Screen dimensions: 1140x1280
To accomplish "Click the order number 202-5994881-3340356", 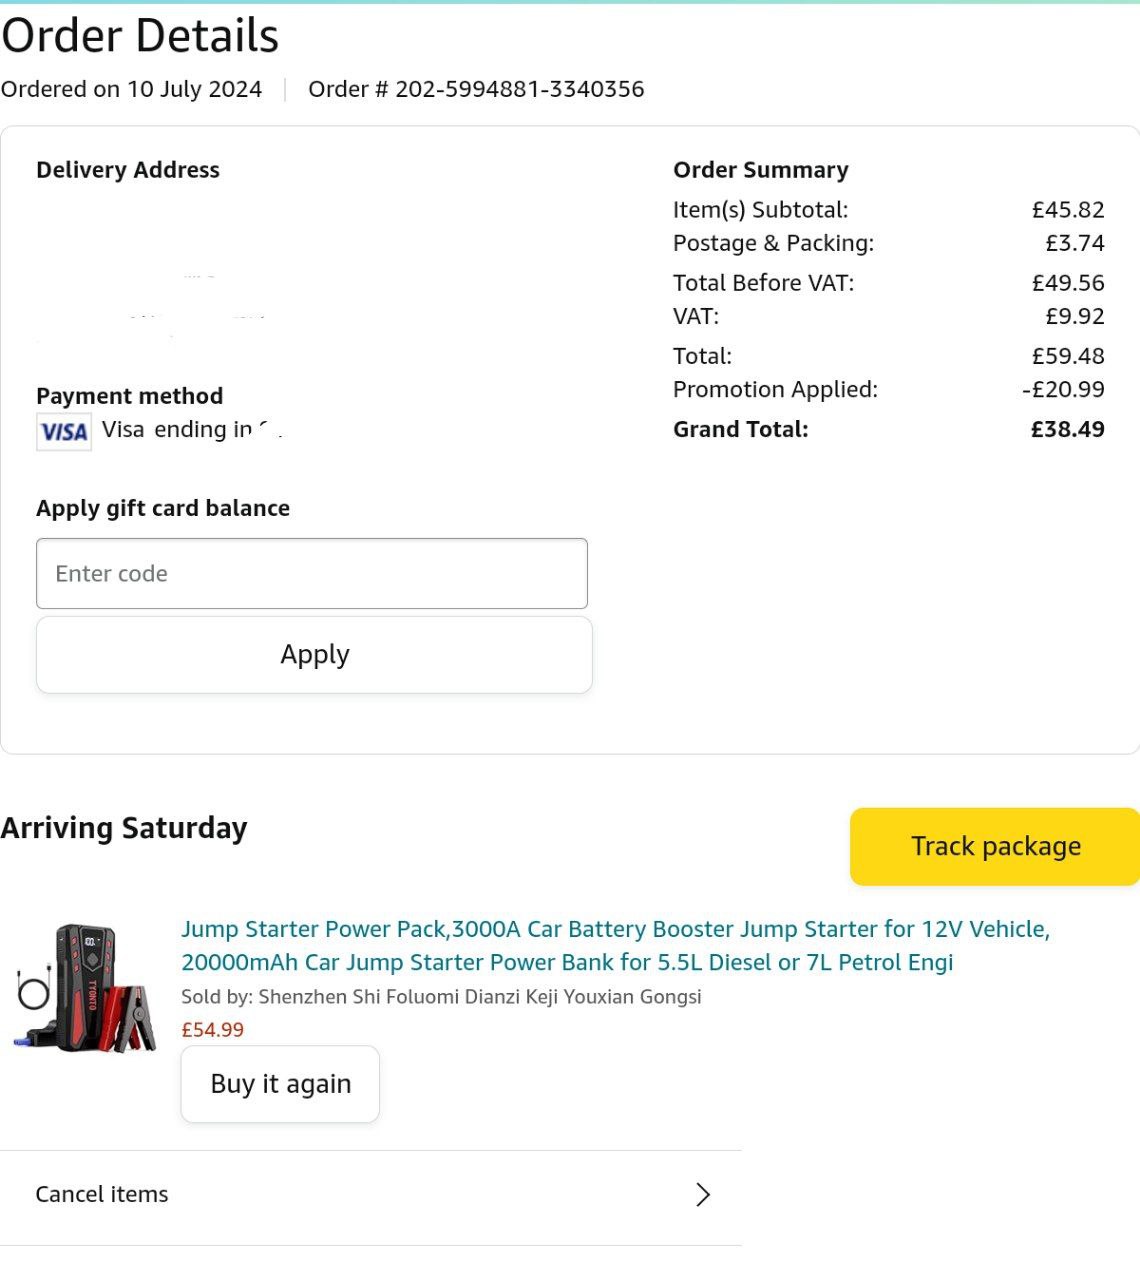I will click(x=519, y=89).
